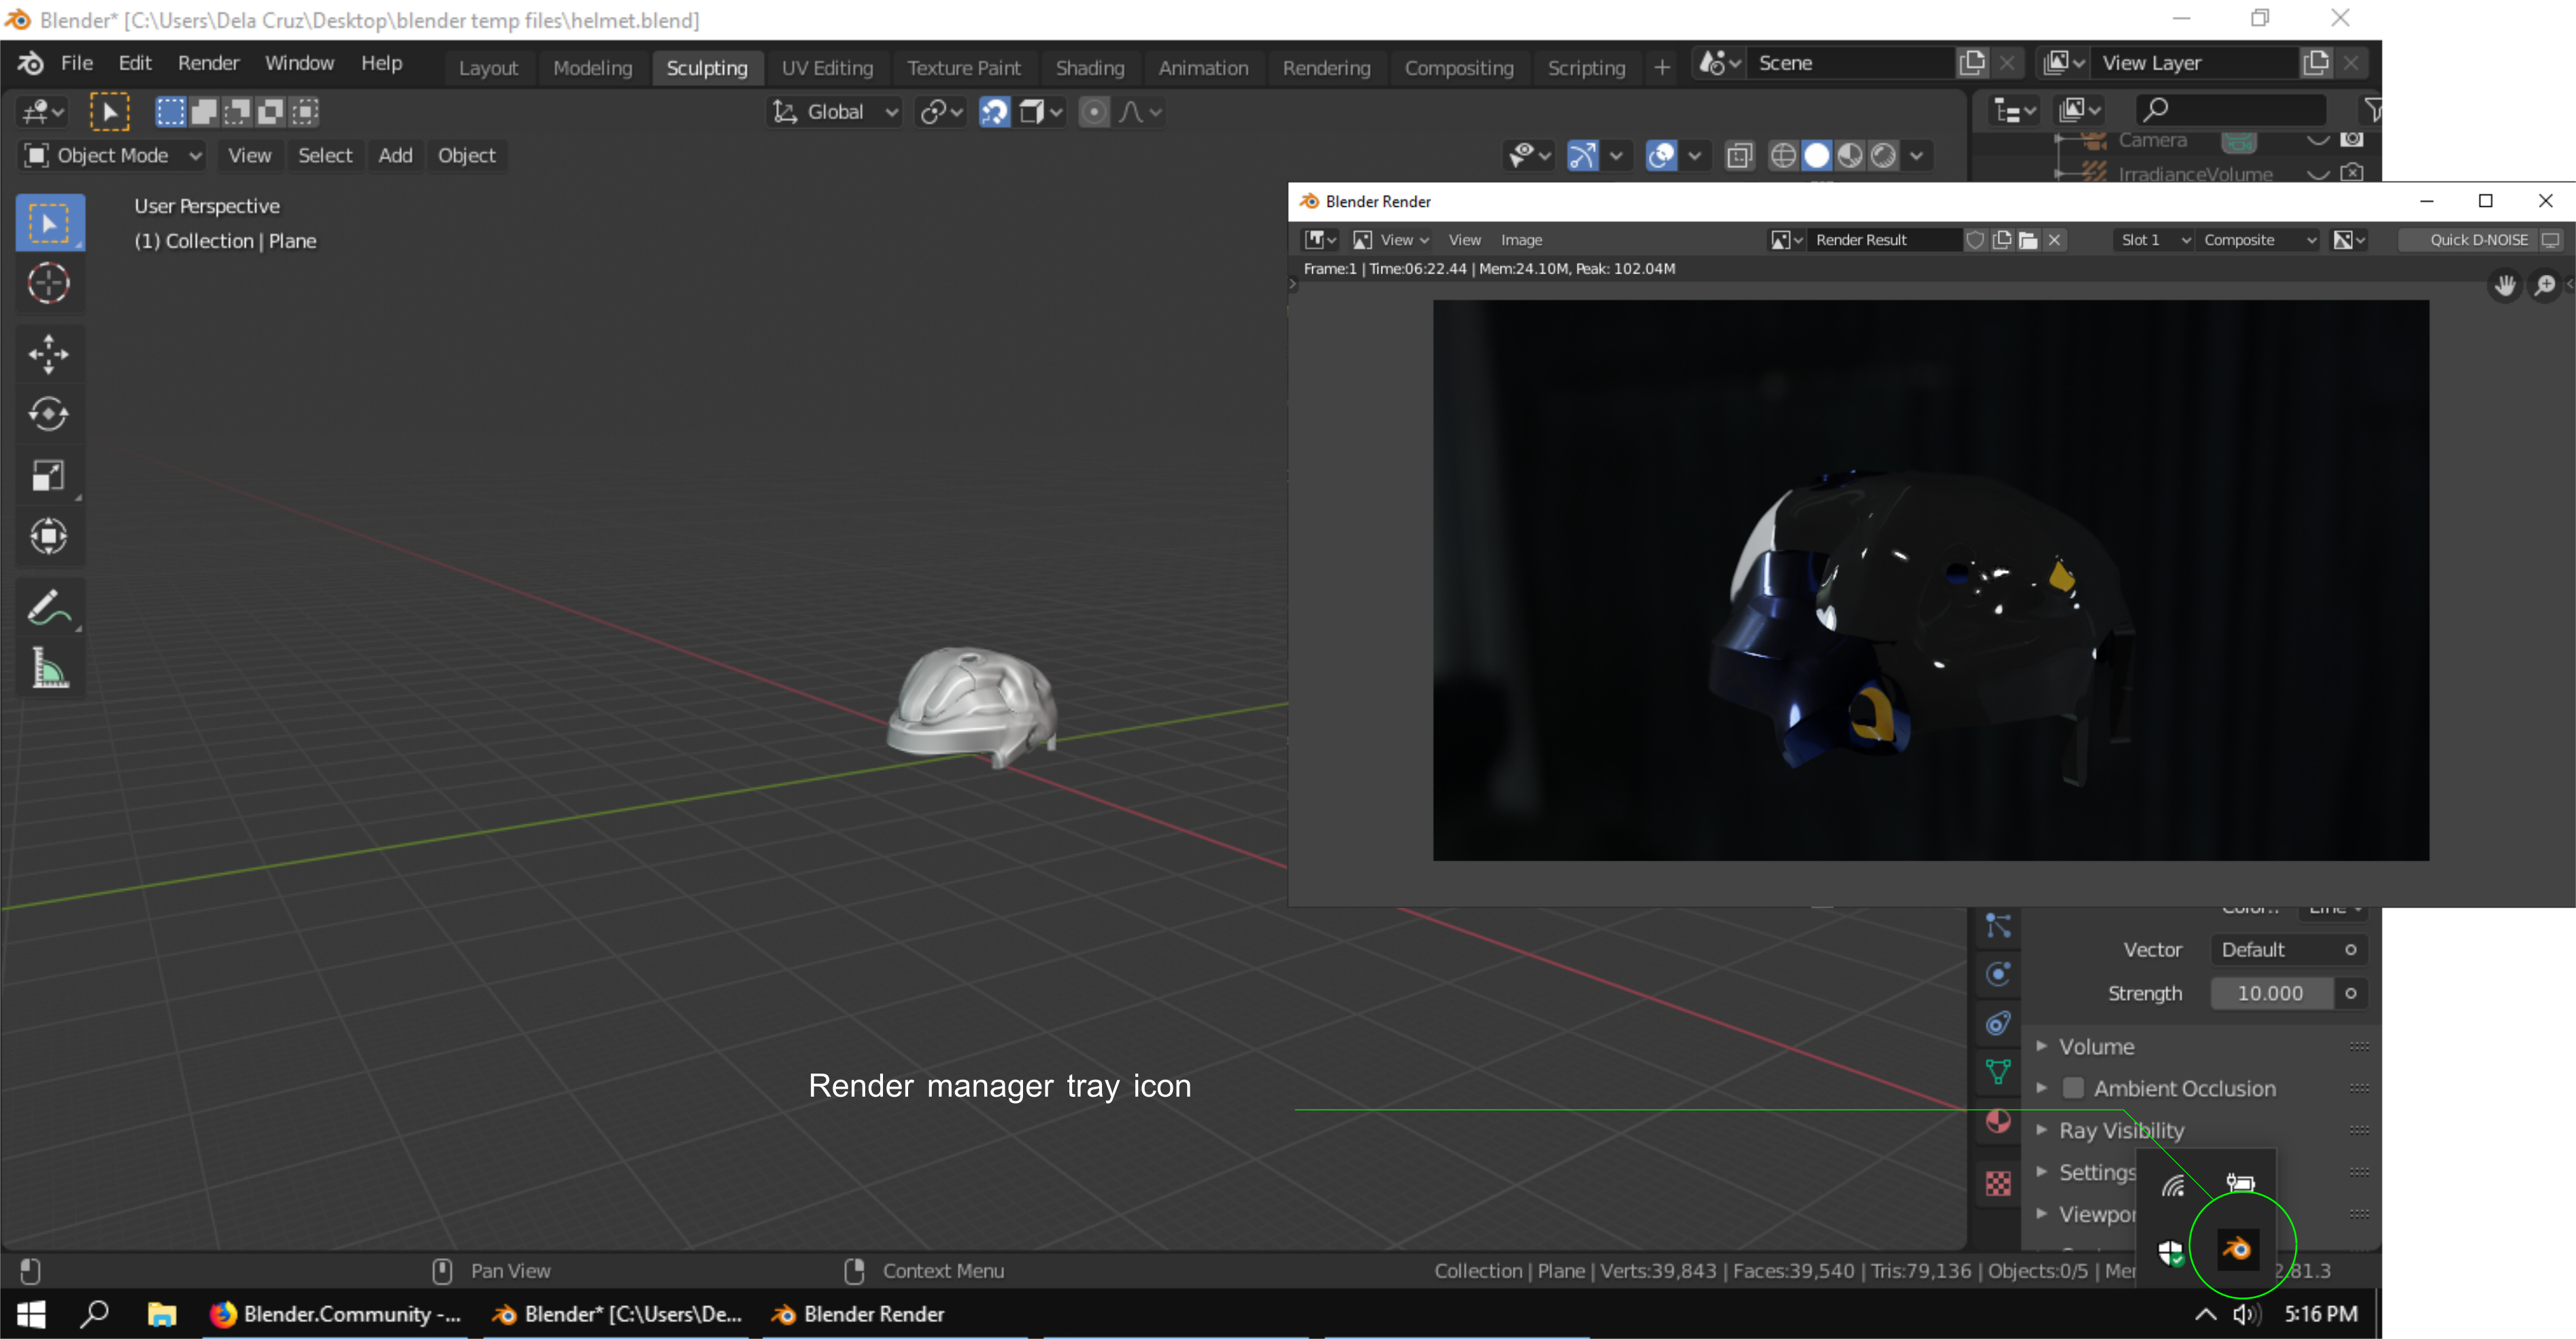Select the Scale tool
This screenshot has width=2576, height=1339.
point(49,475)
